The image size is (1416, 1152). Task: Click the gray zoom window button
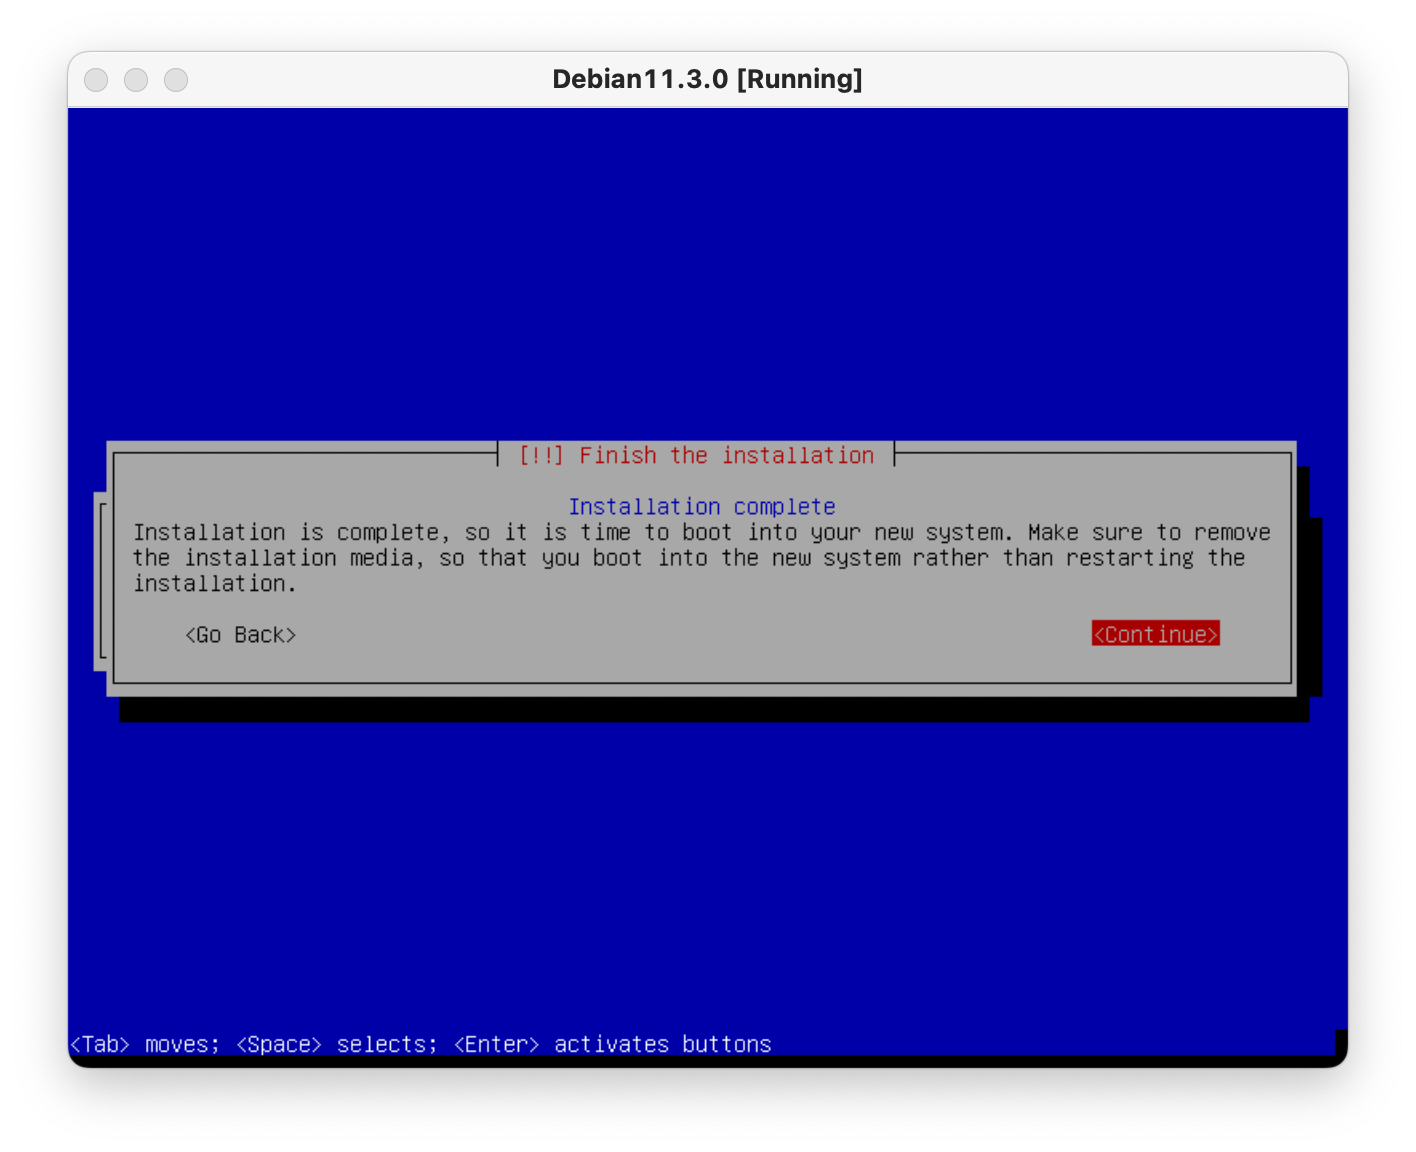[176, 80]
